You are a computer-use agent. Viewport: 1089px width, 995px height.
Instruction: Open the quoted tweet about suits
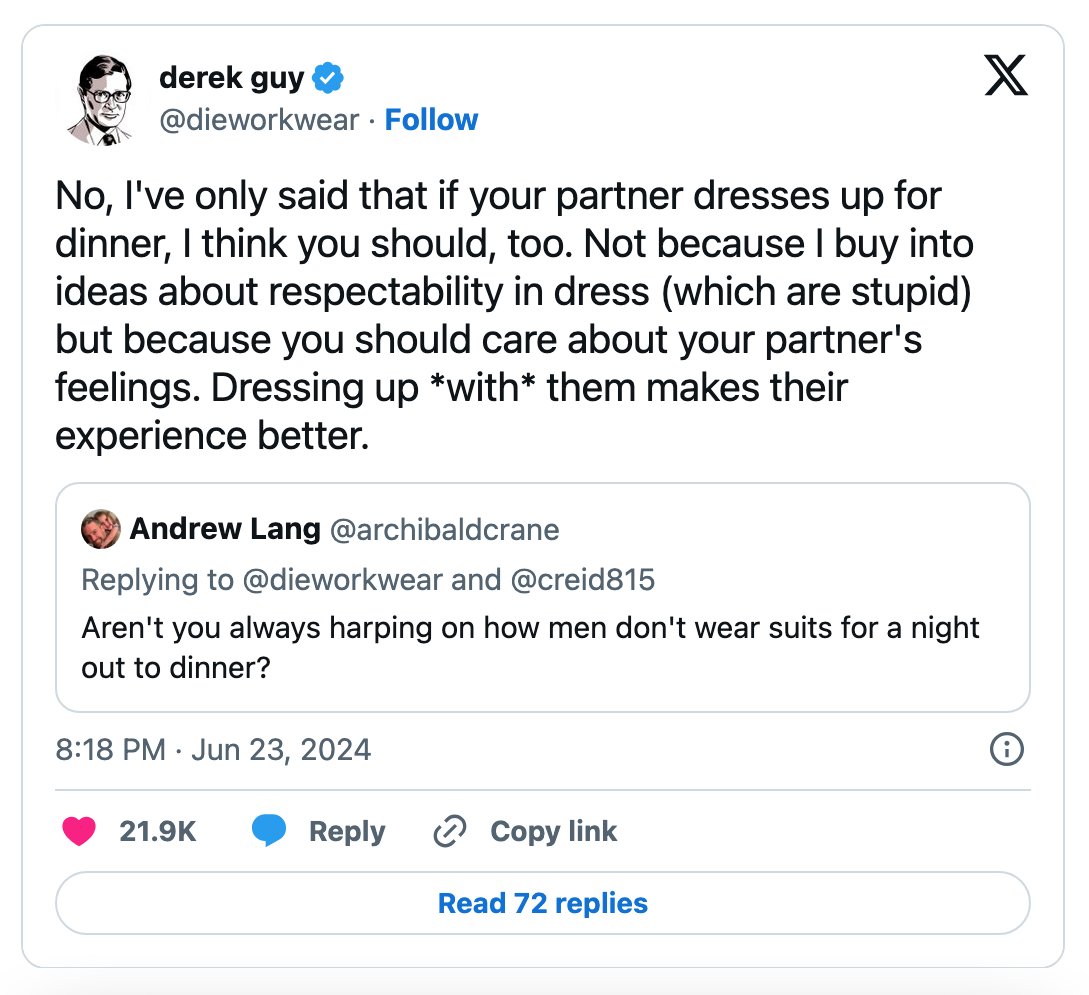[542, 597]
